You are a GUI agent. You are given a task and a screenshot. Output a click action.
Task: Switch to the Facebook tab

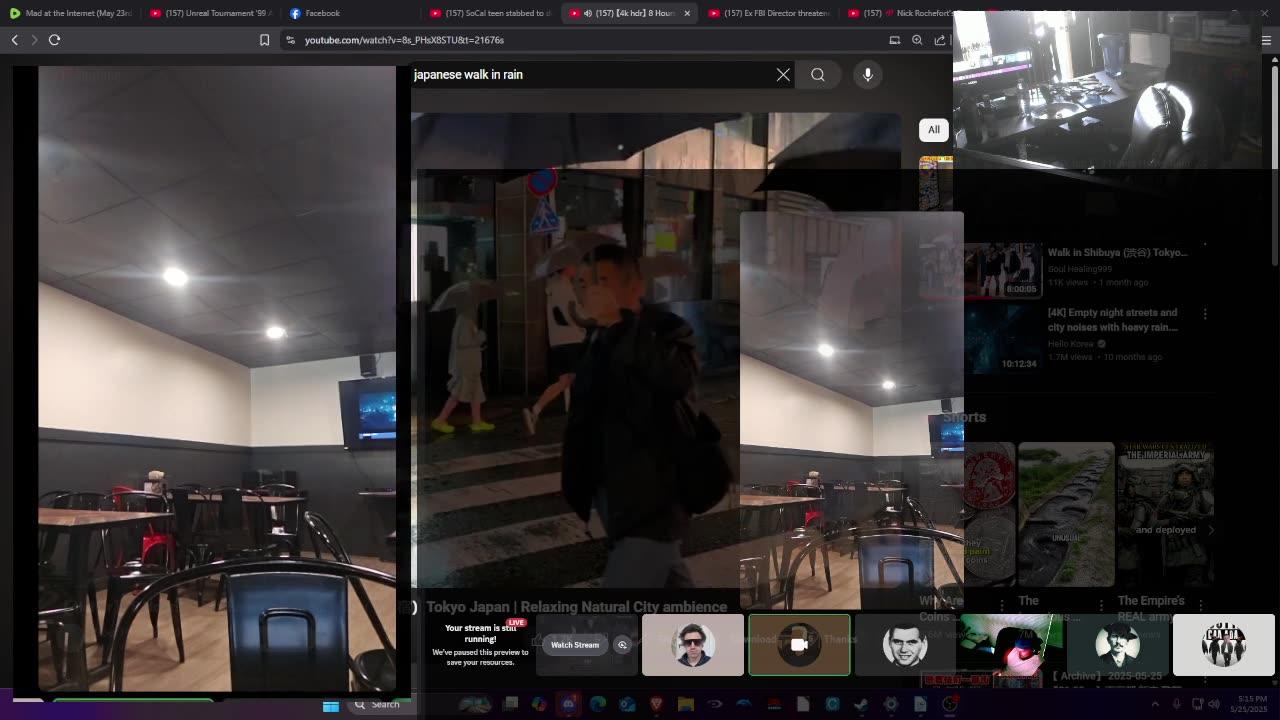(350, 13)
